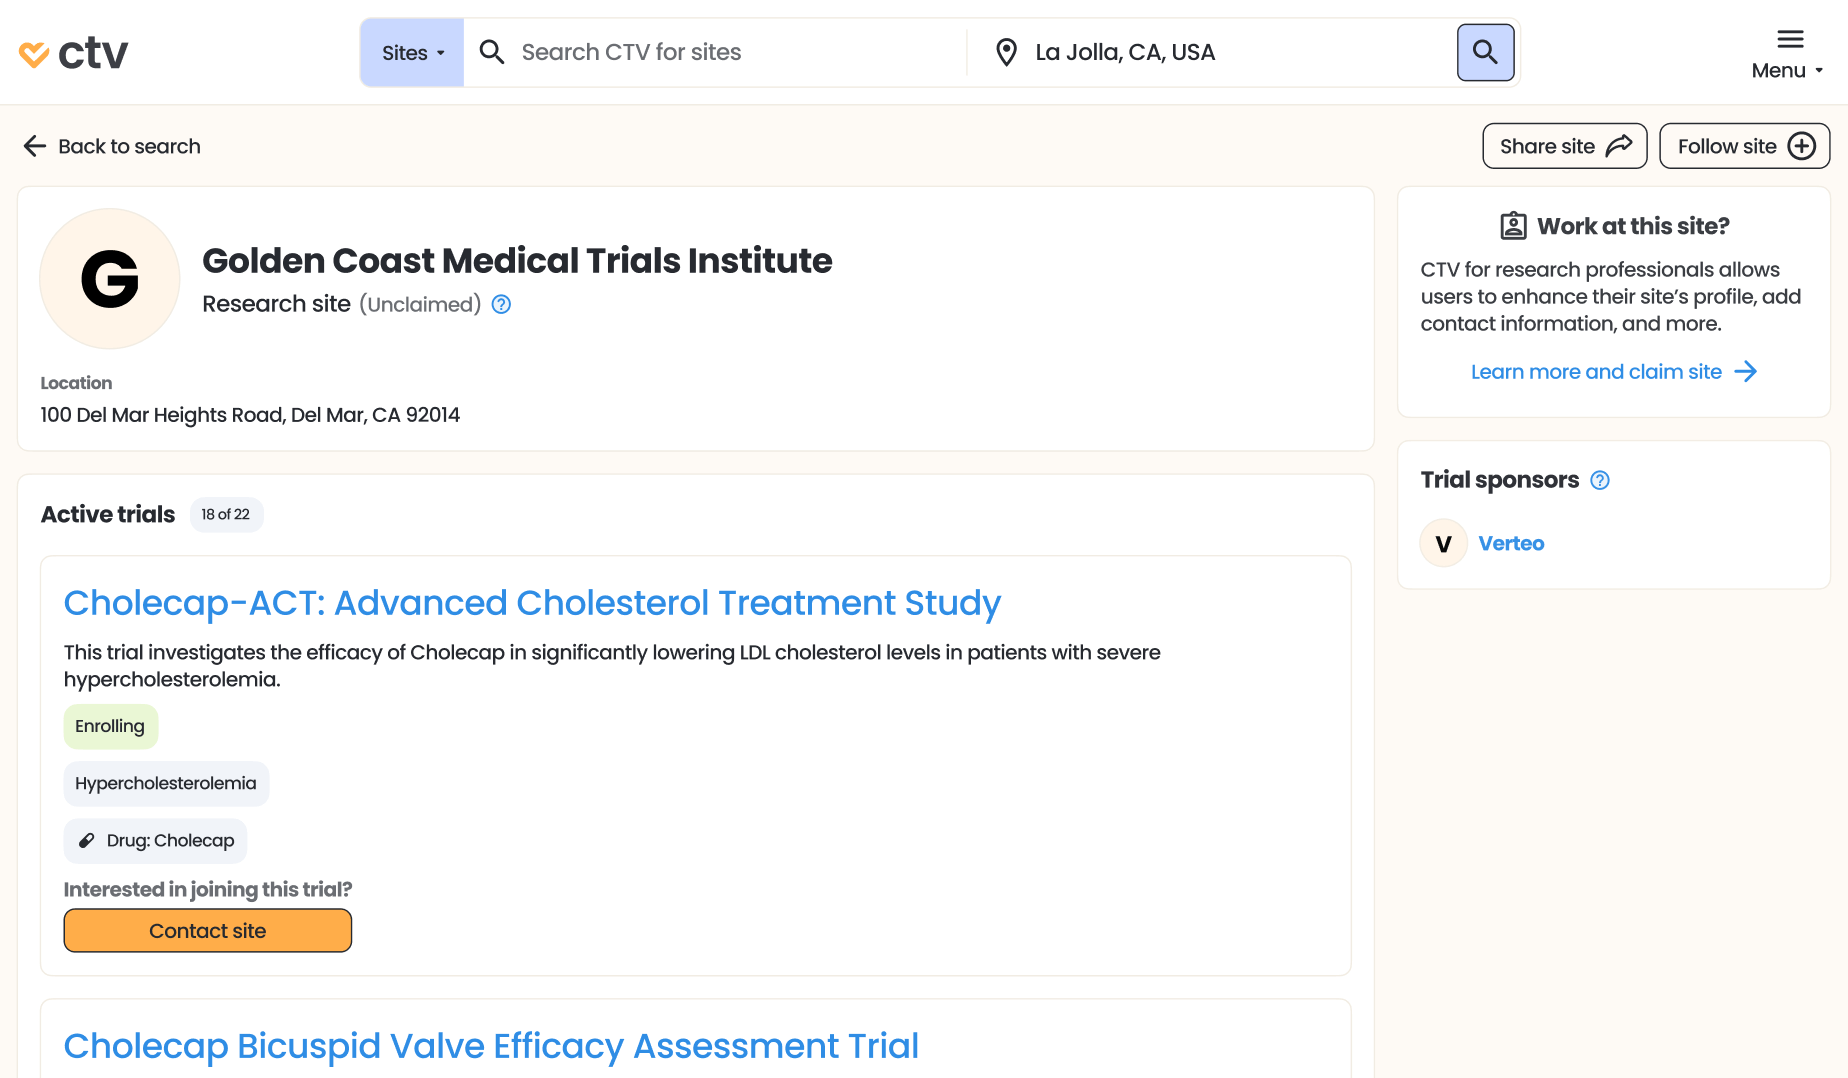Click the Trial sponsors help icon

coord(1600,481)
